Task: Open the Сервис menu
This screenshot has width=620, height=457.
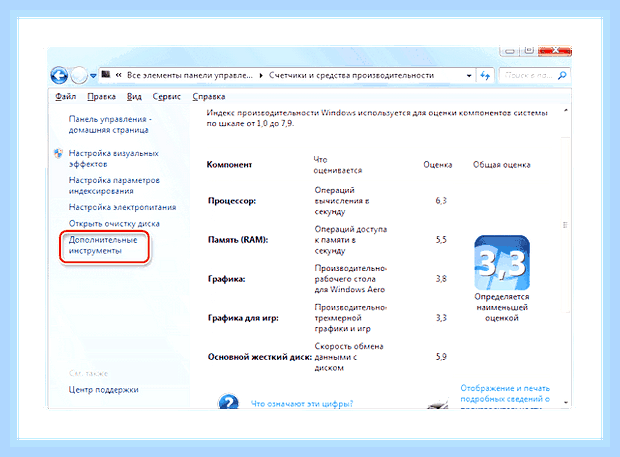Action: coord(166,96)
